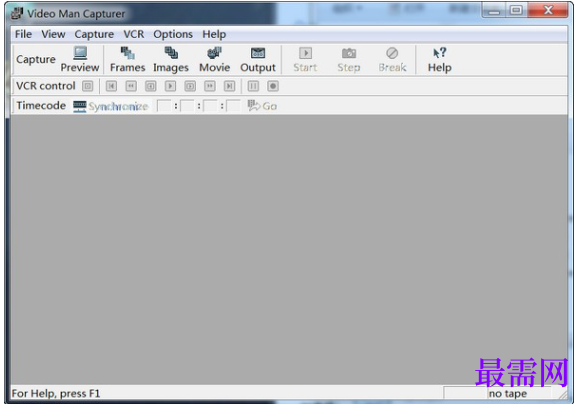Click the Help pointer toolbar icon
This screenshot has height=404, width=587.
tap(440, 60)
